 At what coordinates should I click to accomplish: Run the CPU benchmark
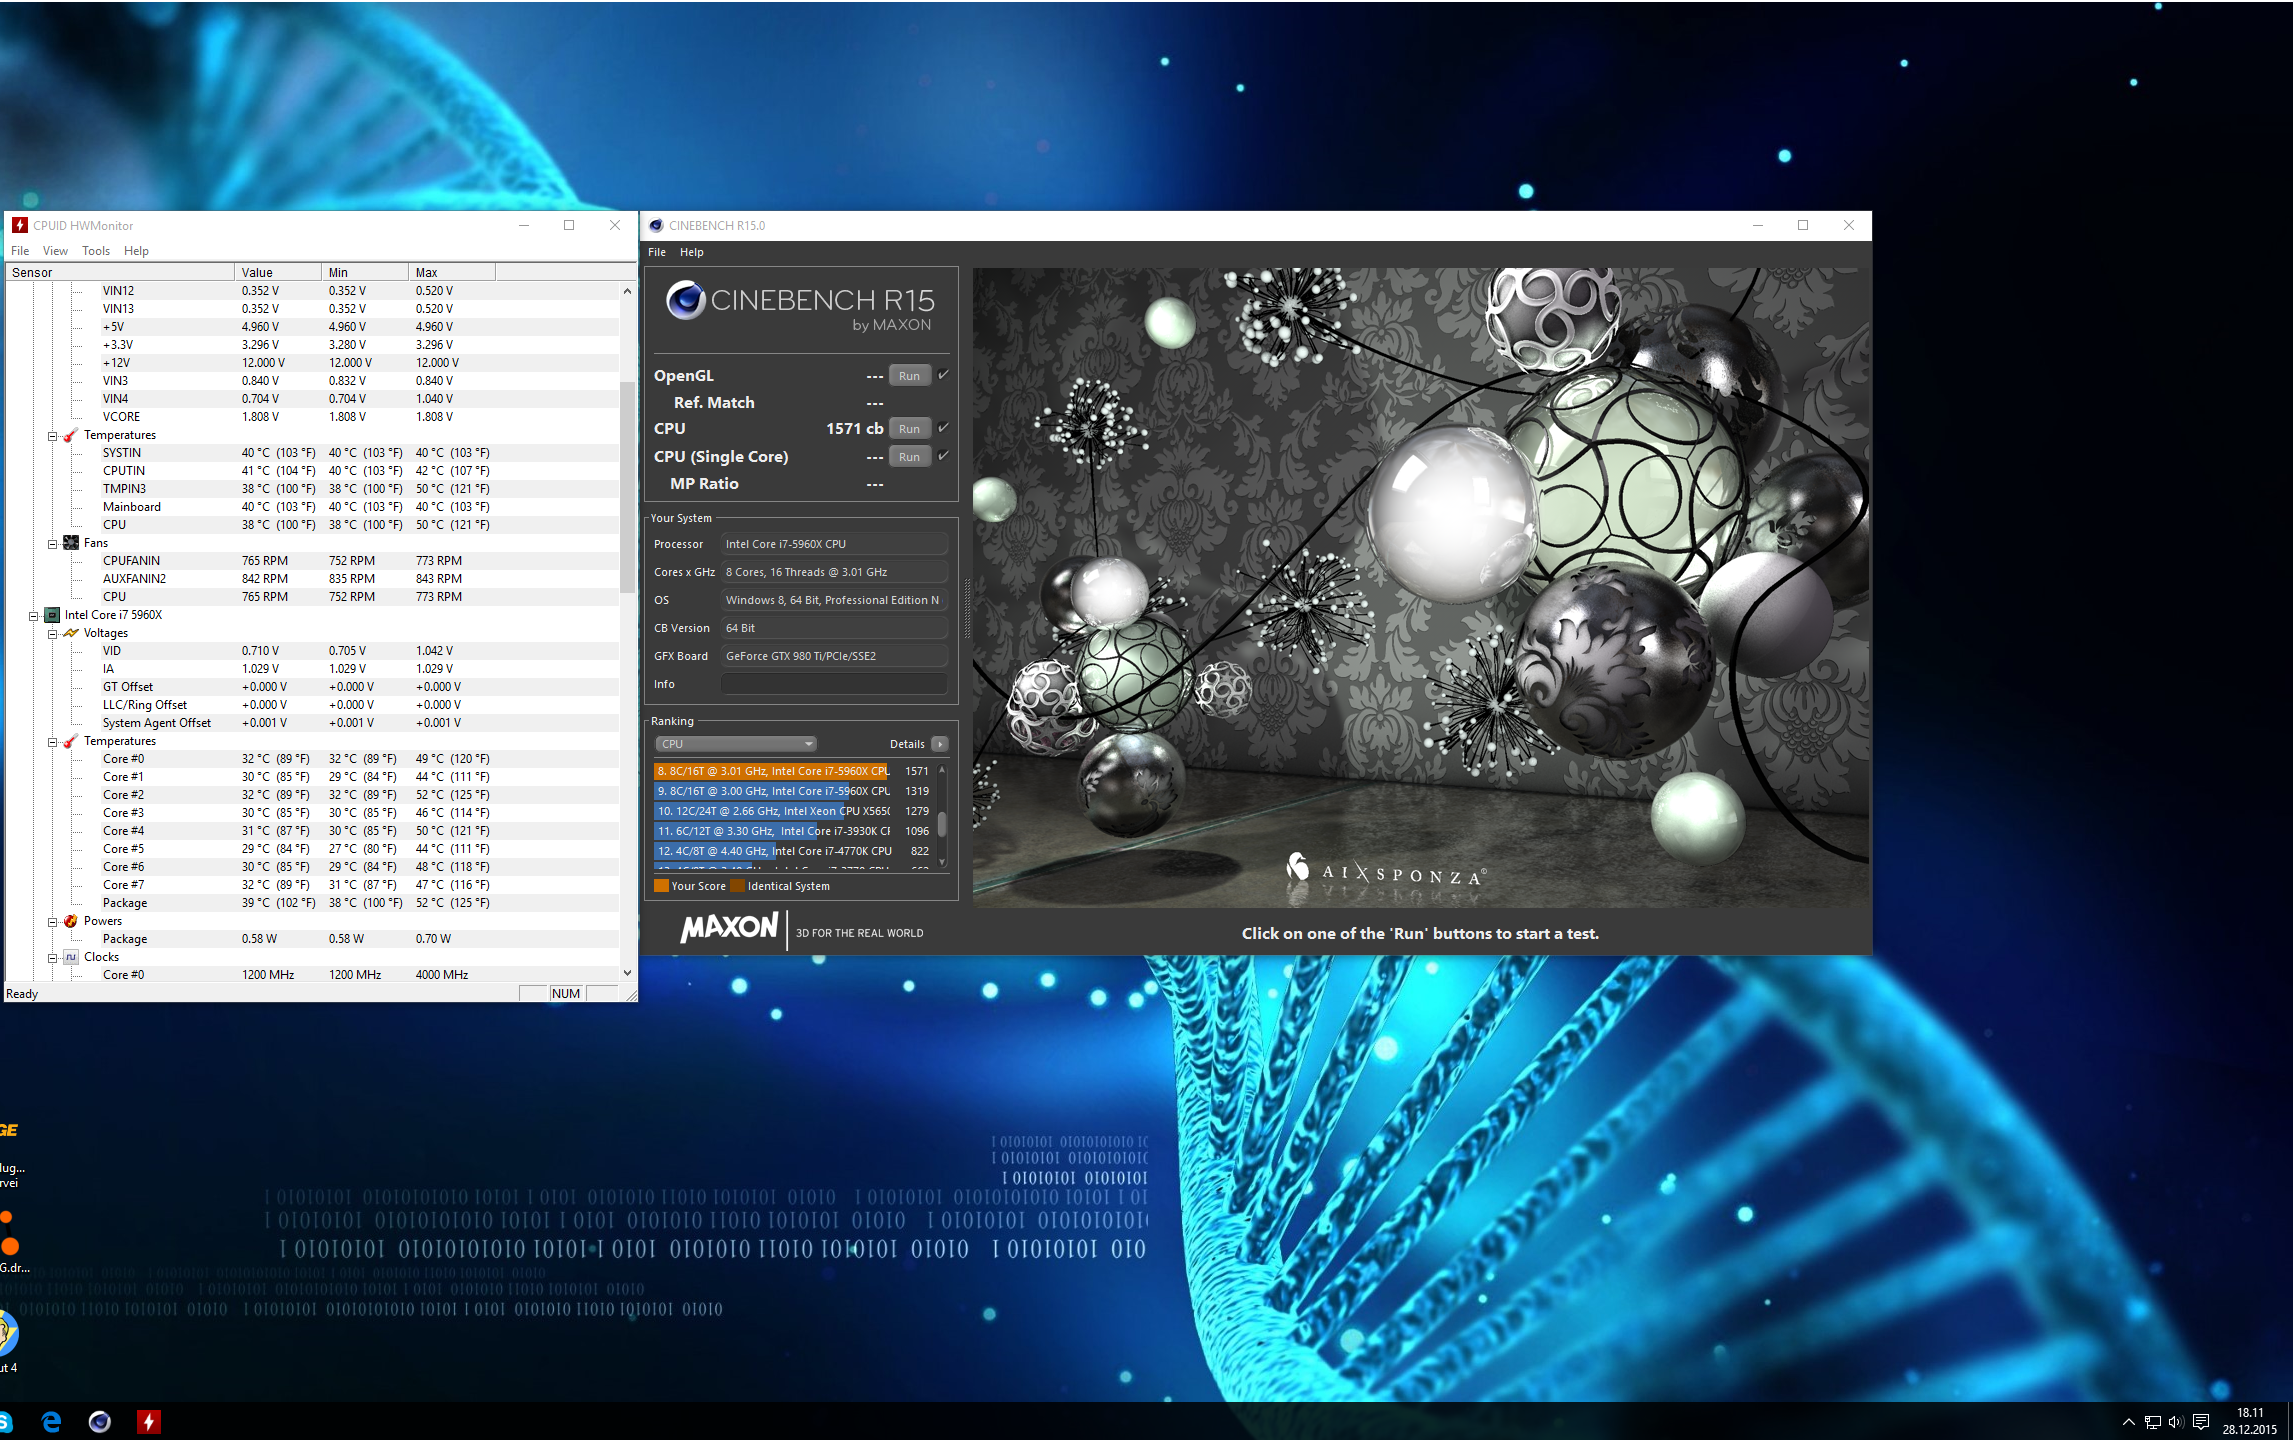coord(909,429)
